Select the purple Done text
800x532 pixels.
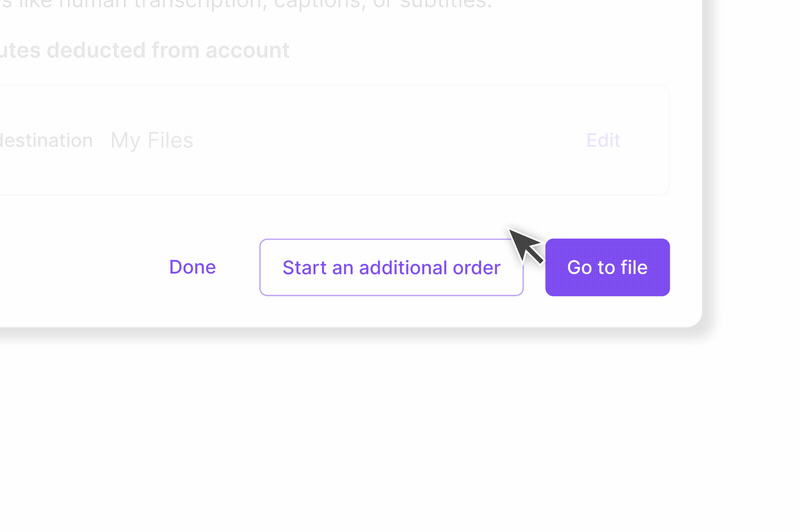click(192, 267)
